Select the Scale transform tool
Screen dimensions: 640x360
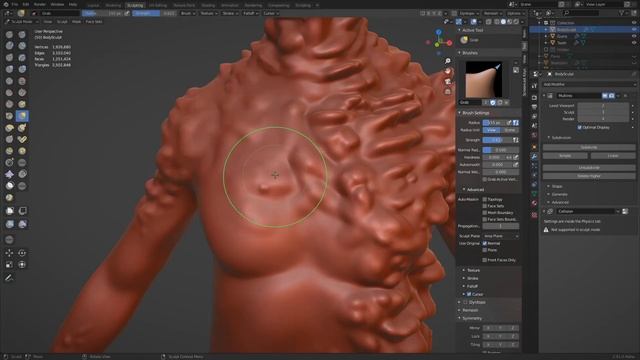point(9,265)
